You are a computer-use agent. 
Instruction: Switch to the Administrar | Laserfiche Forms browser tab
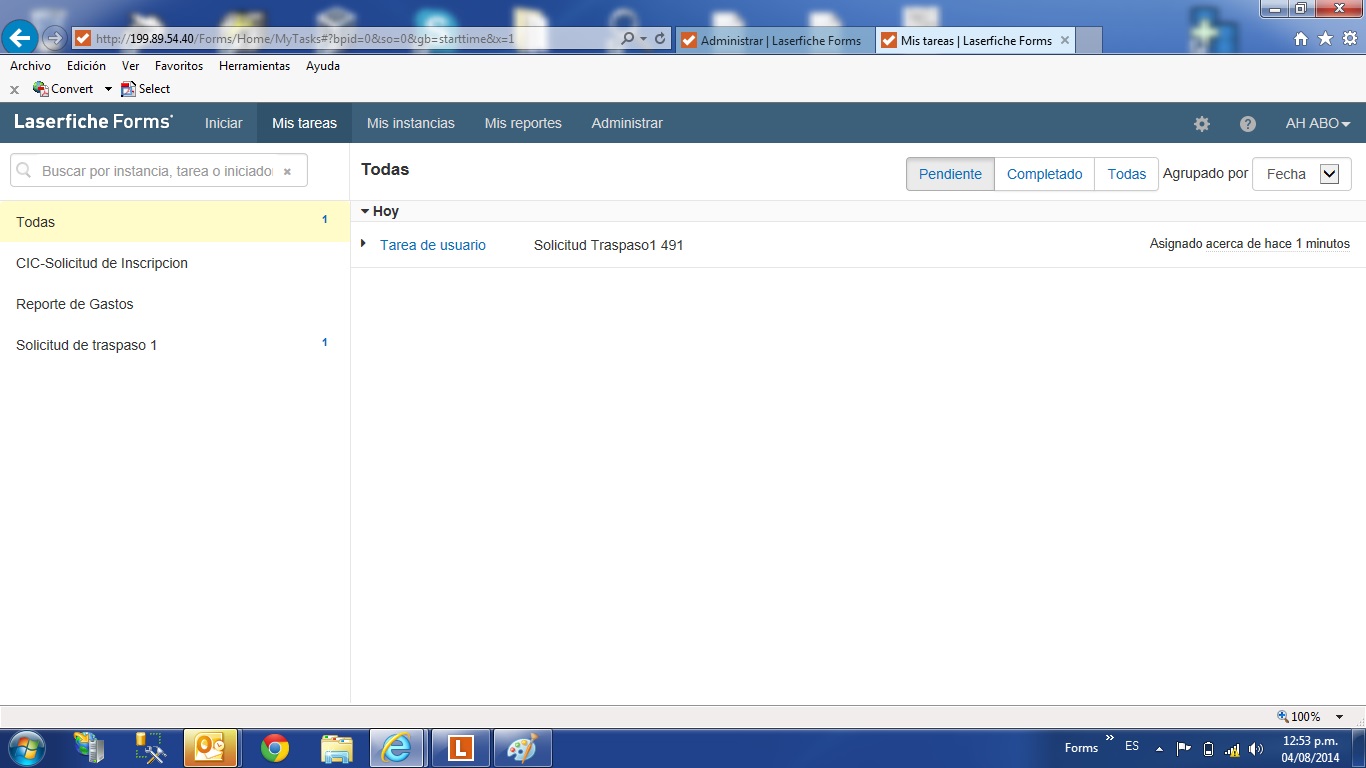click(x=775, y=40)
